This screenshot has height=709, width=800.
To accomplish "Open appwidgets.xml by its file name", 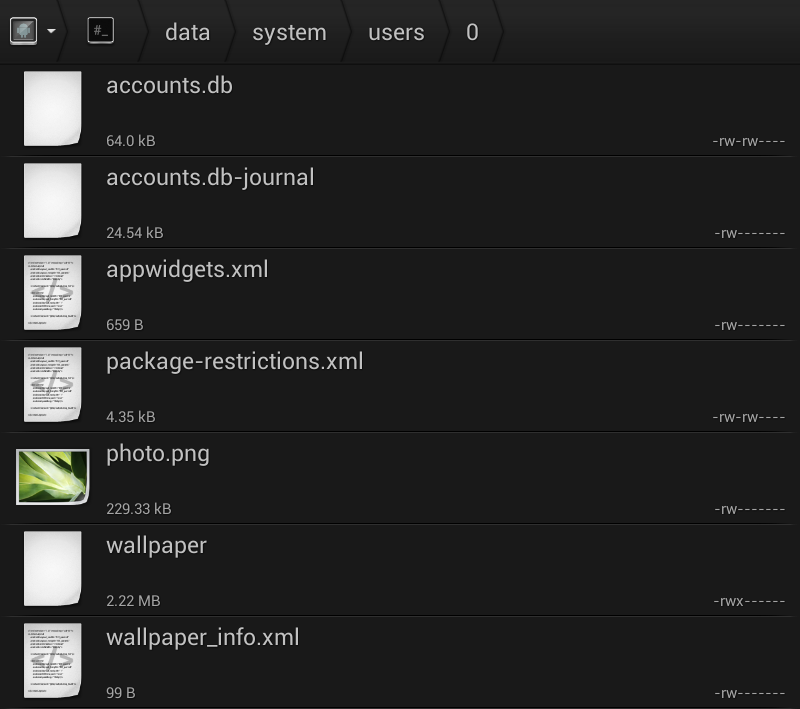I will click(x=187, y=270).
